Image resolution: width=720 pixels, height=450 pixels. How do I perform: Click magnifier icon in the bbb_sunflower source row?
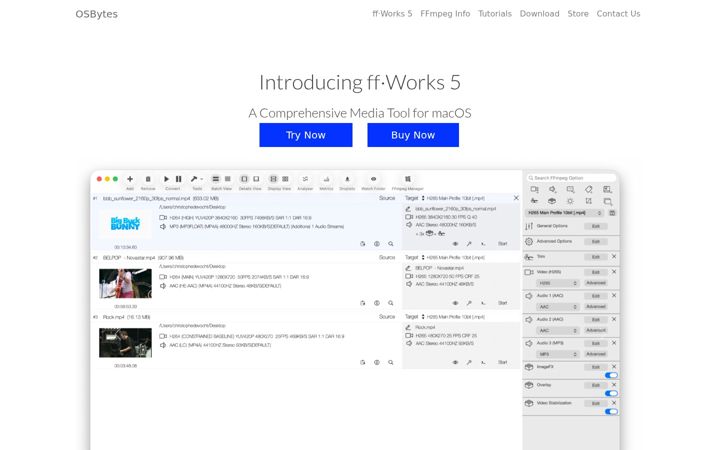point(391,244)
